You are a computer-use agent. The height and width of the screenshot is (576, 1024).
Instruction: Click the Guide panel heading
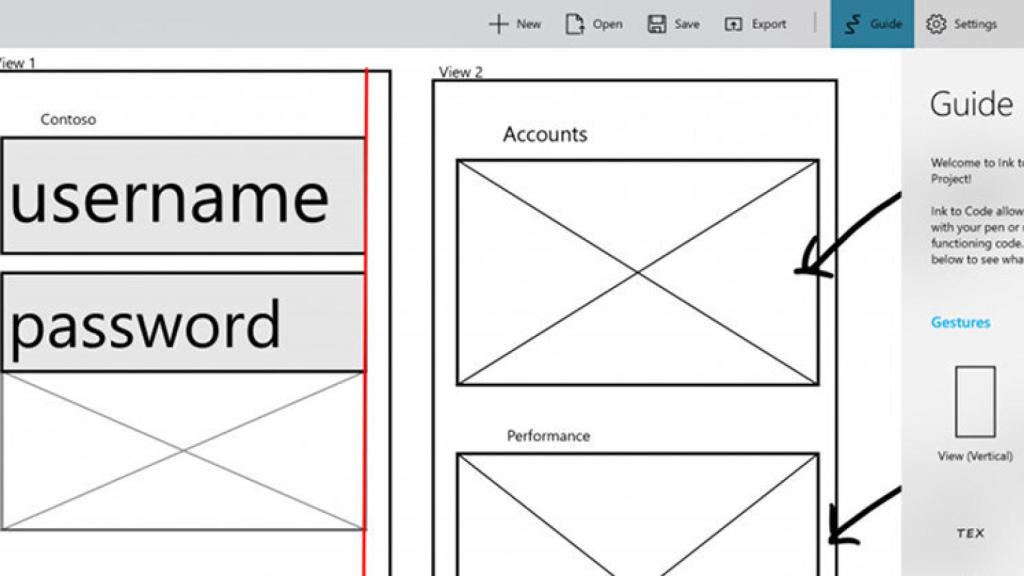click(970, 104)
